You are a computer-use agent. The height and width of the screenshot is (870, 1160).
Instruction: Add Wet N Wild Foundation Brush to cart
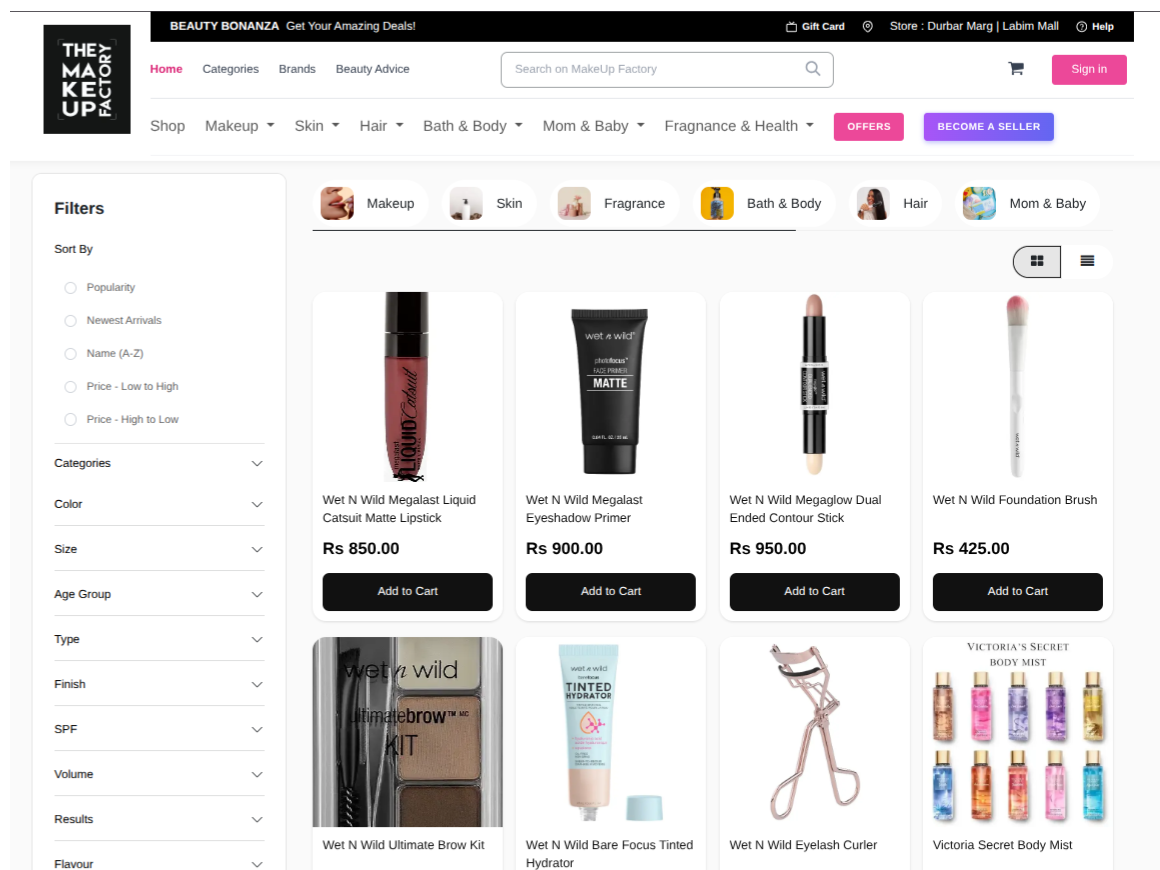[1018, 592]
